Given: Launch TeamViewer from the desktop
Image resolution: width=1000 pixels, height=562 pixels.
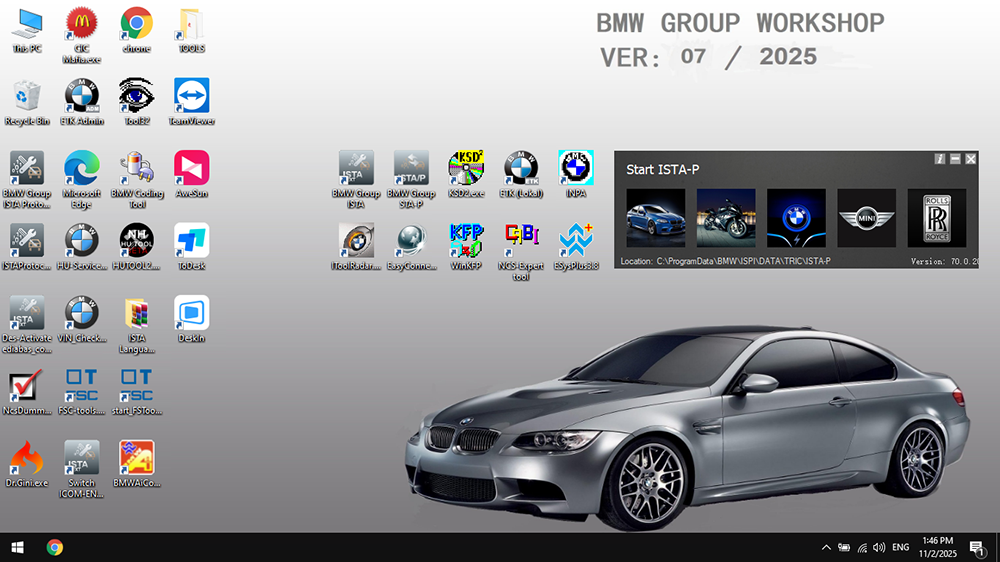Looking at the screenshot, I should (x=191, y=96).
